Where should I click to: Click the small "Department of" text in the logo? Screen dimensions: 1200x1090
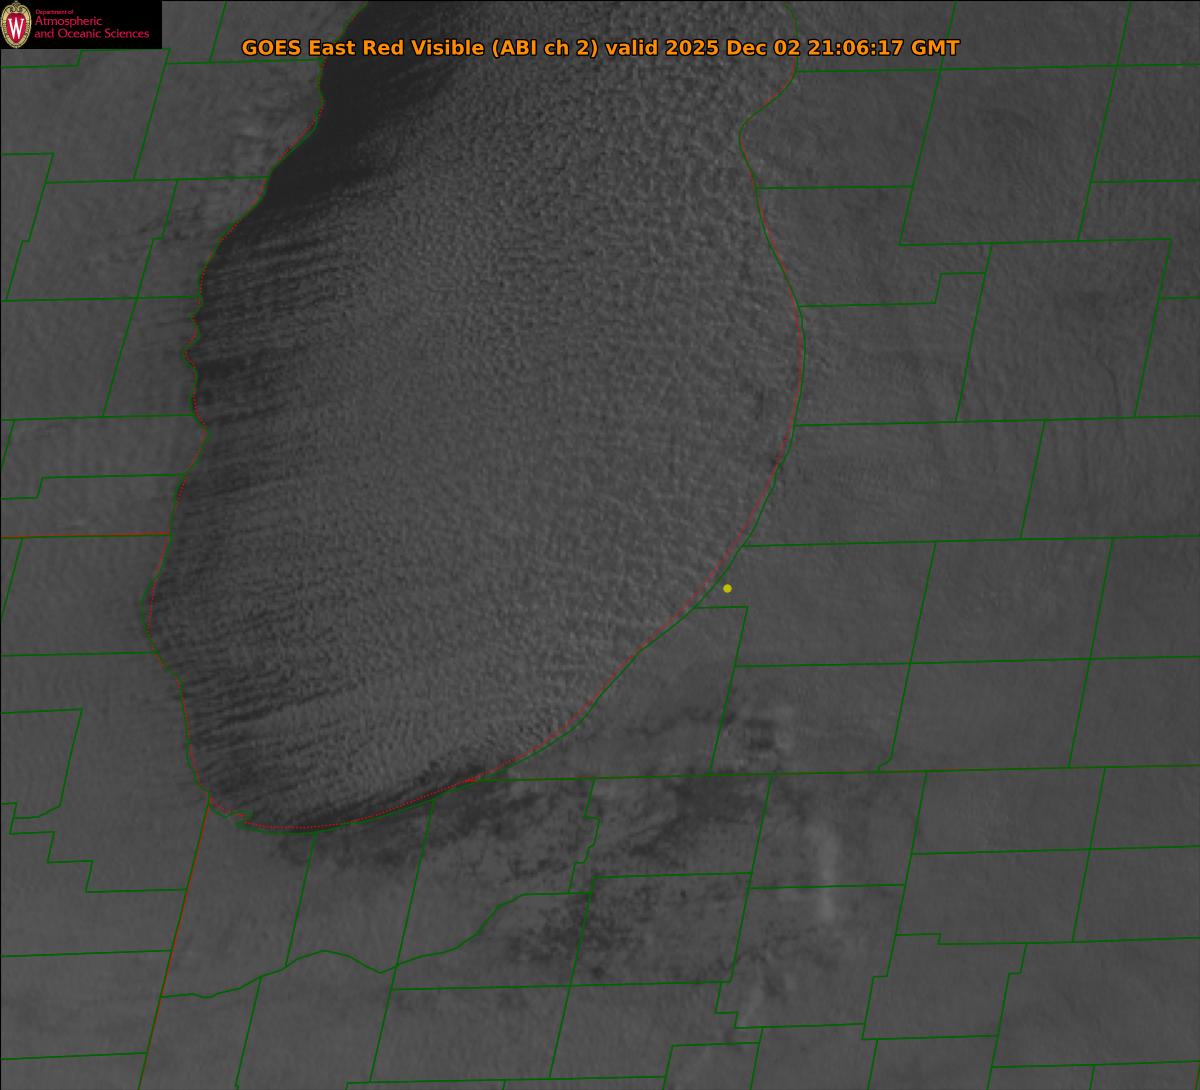coord(54,11)
